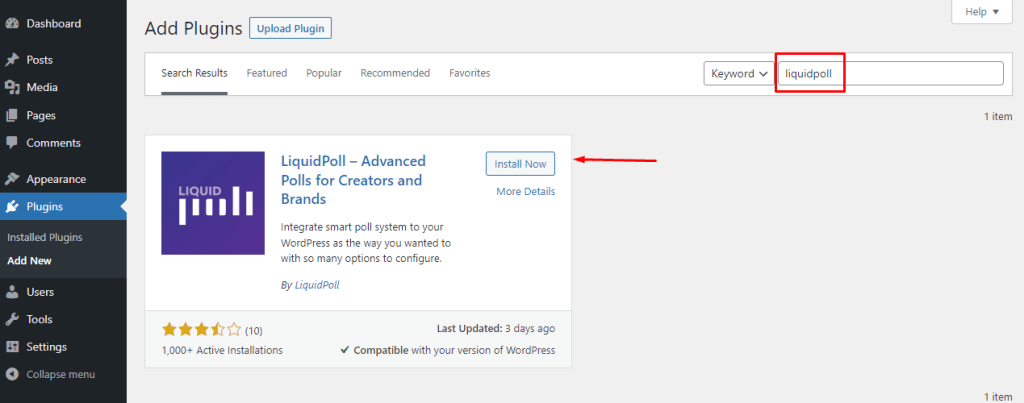Switch to the Popular tab

tap(324, 73)
